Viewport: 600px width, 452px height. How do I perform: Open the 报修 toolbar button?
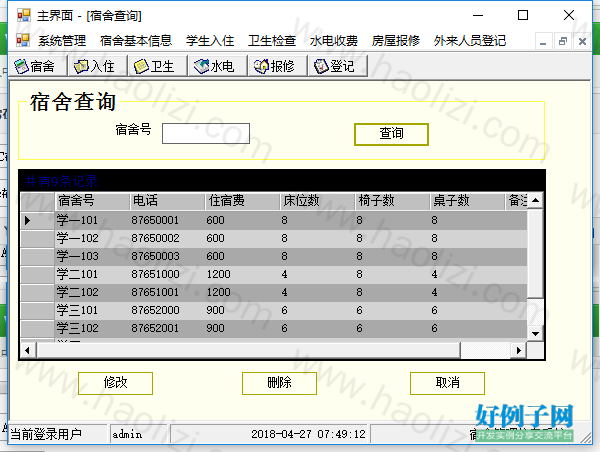tap(277, 66)
